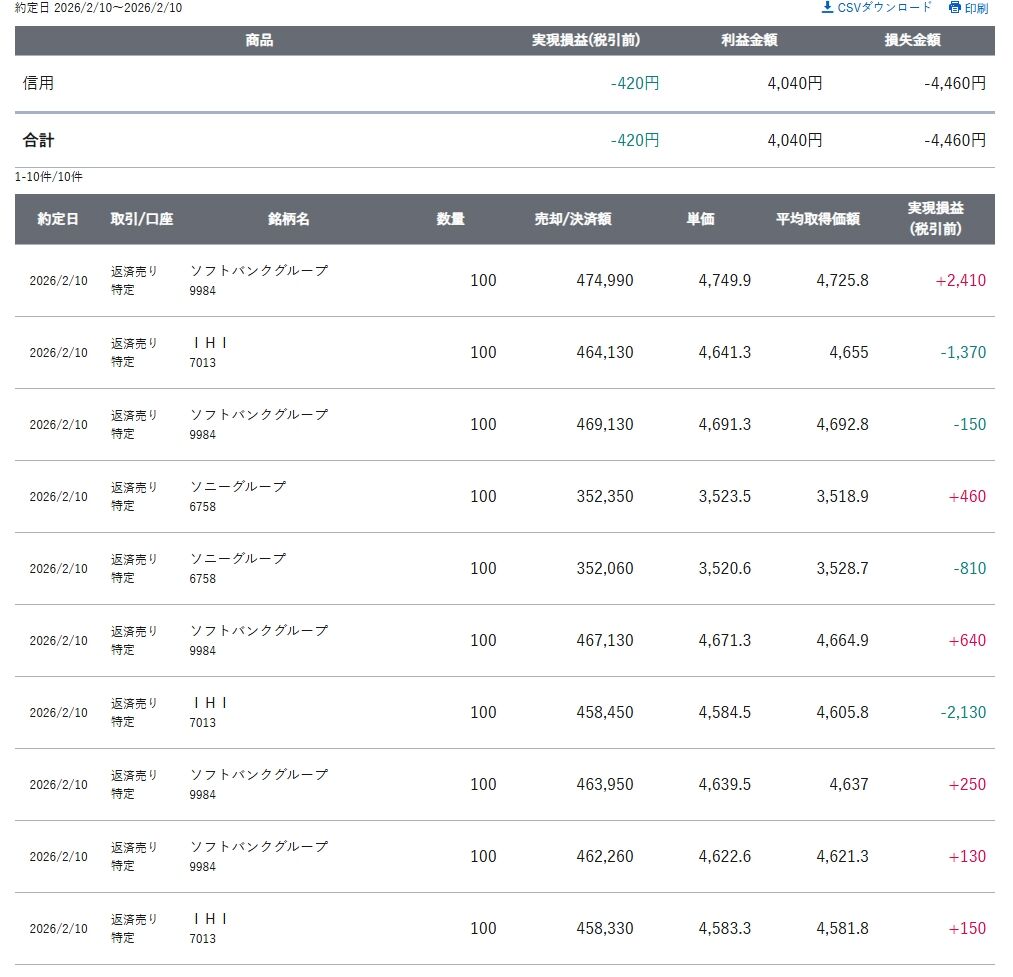Click the download icon beside CSVダウンロード
This screenshot has height=977, width=1013.
827,8
